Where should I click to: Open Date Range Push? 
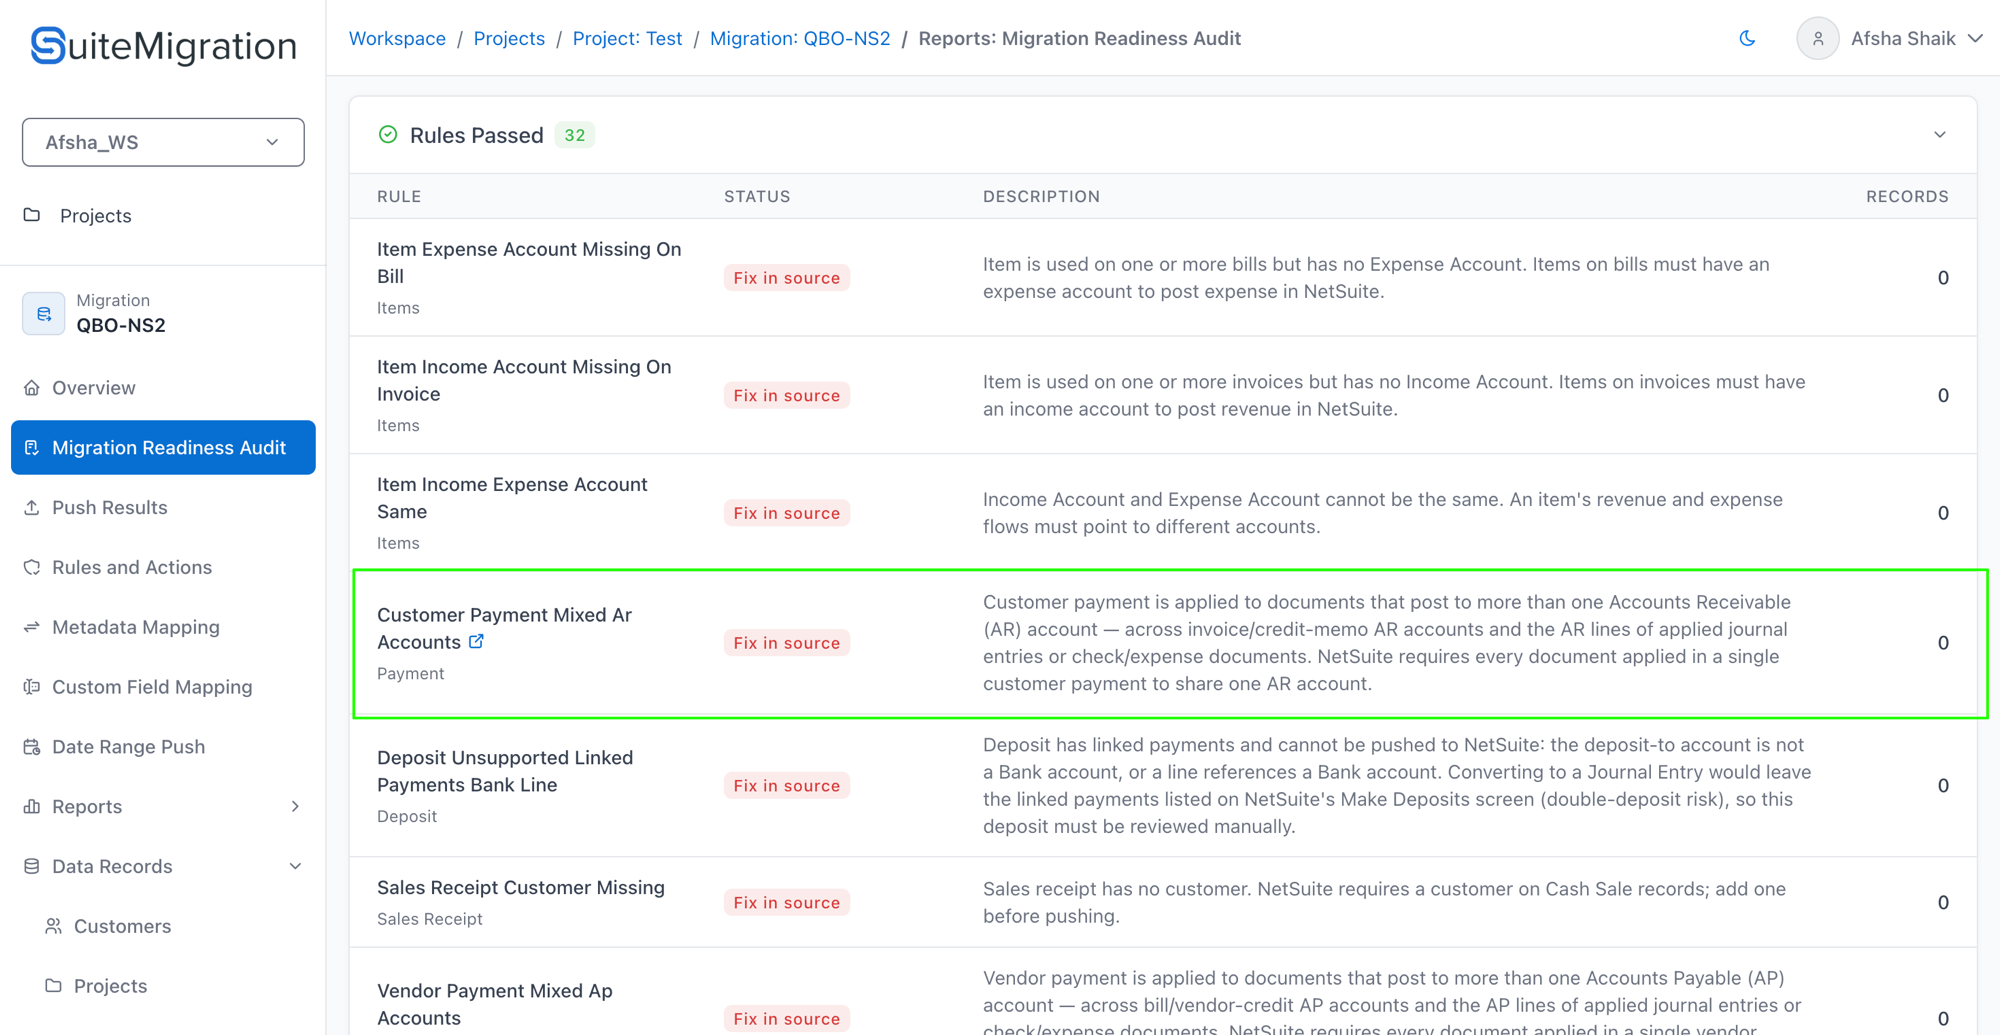[x=128, y=747]
